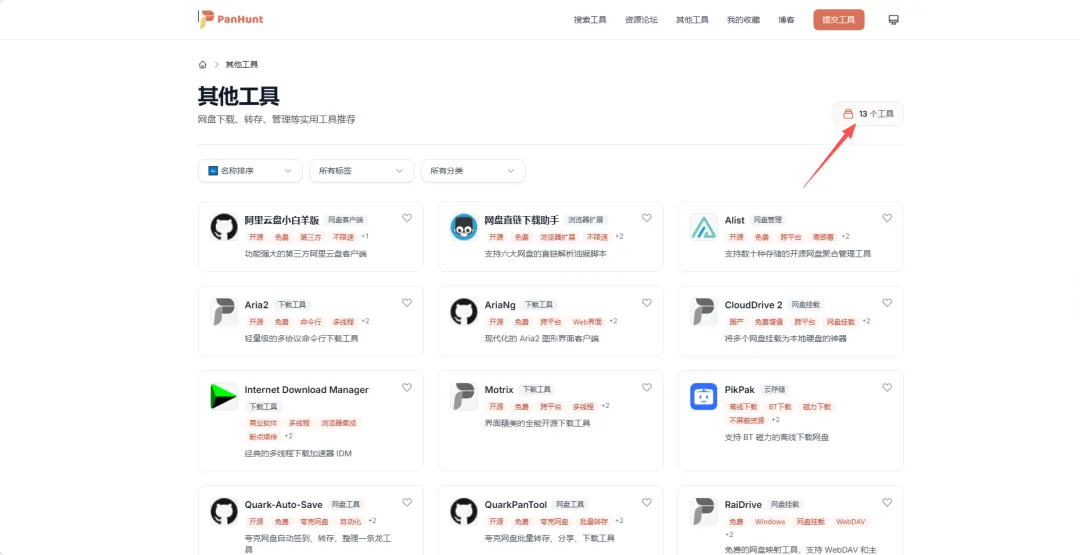The image size is (1080, 555).
Task: Click the PanHunt logo
Action: [x=231, y=19]
